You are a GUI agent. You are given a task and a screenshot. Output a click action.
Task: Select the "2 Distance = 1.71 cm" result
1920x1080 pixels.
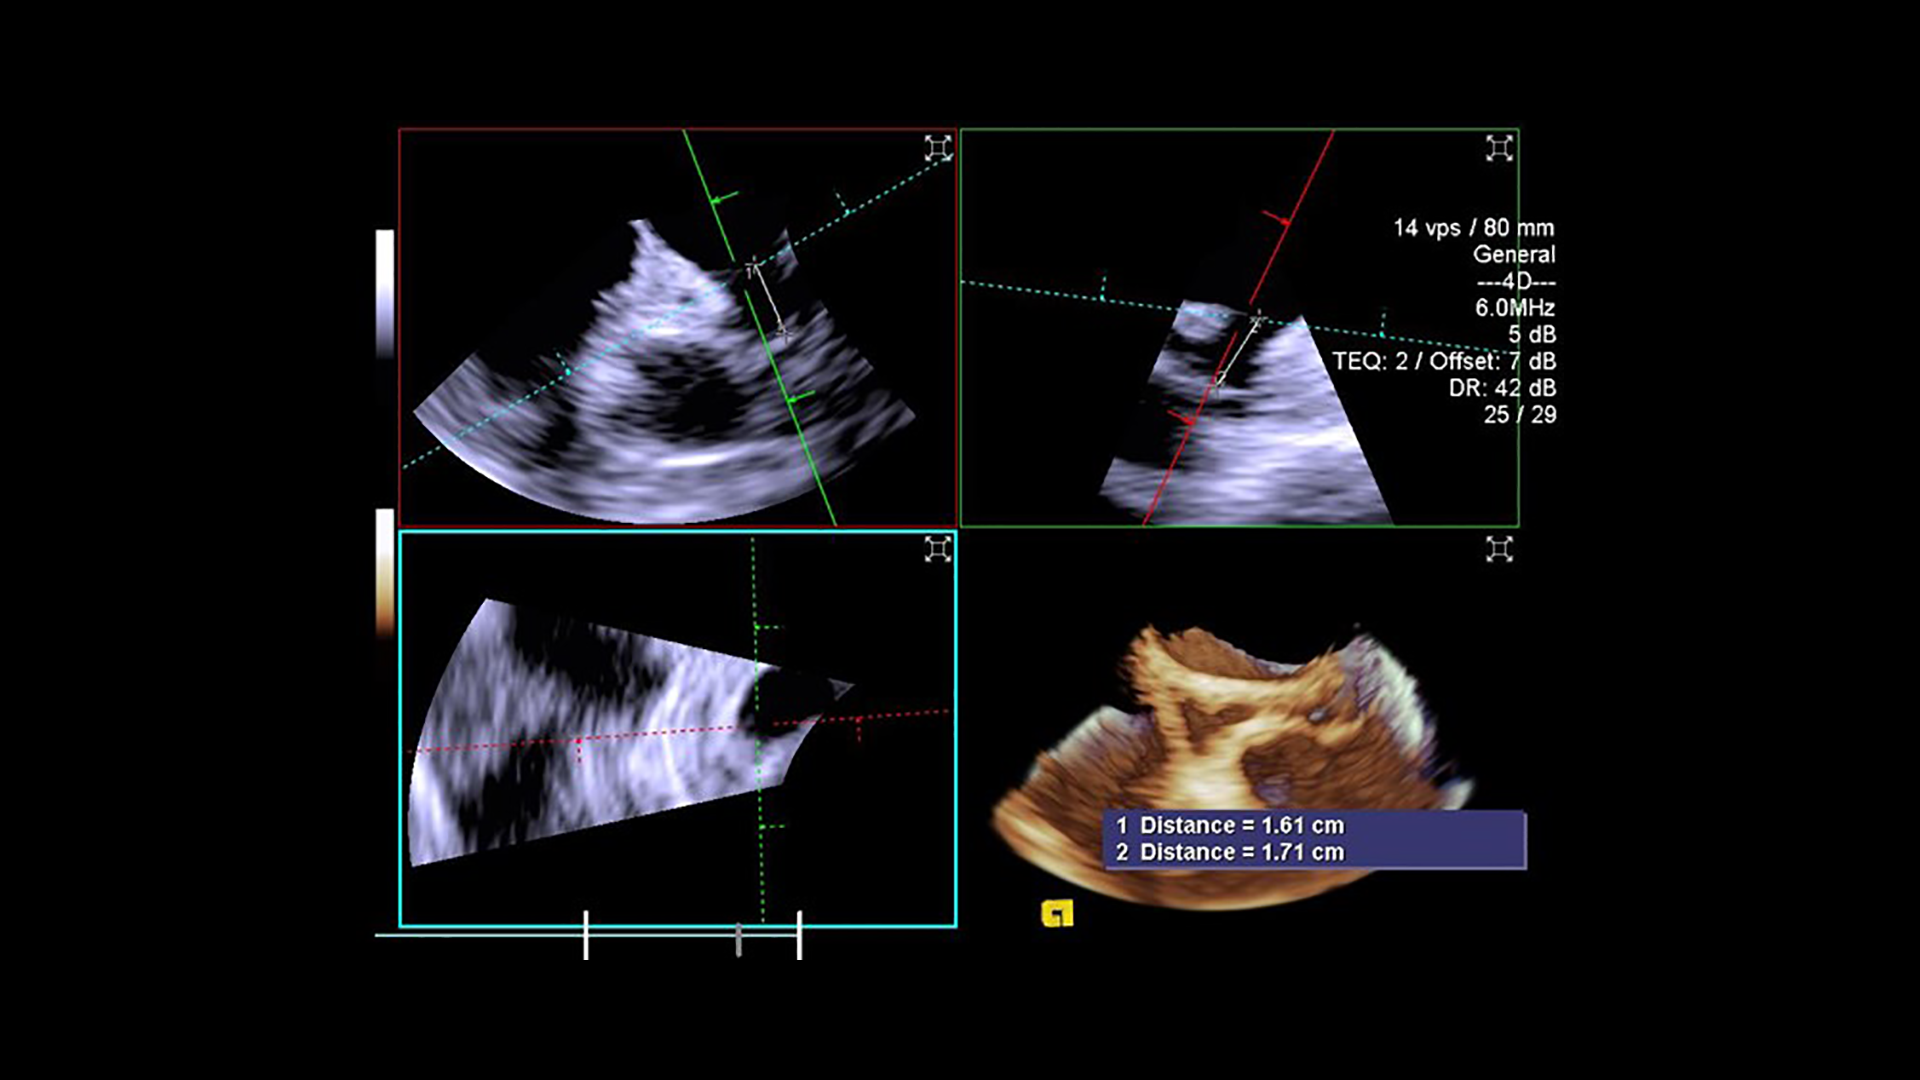(x=1230, y=853)
